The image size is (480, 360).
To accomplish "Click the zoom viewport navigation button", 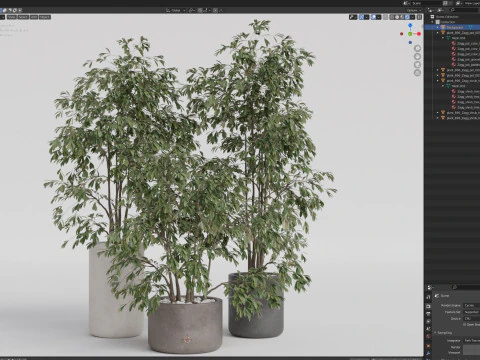I will click(x=417, y=48).
